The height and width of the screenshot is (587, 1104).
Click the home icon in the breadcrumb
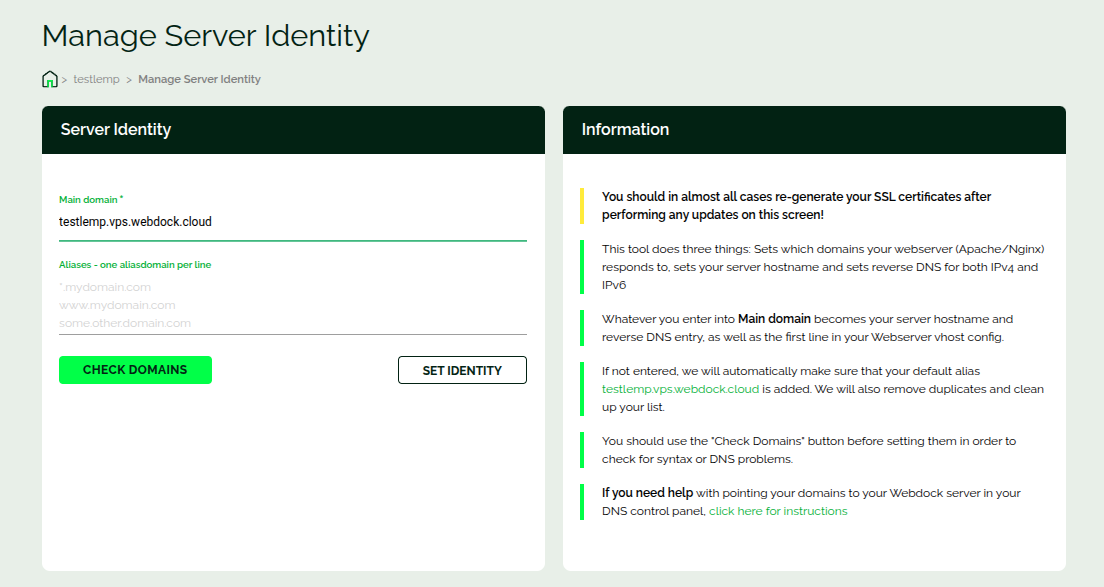pos(50,79)
